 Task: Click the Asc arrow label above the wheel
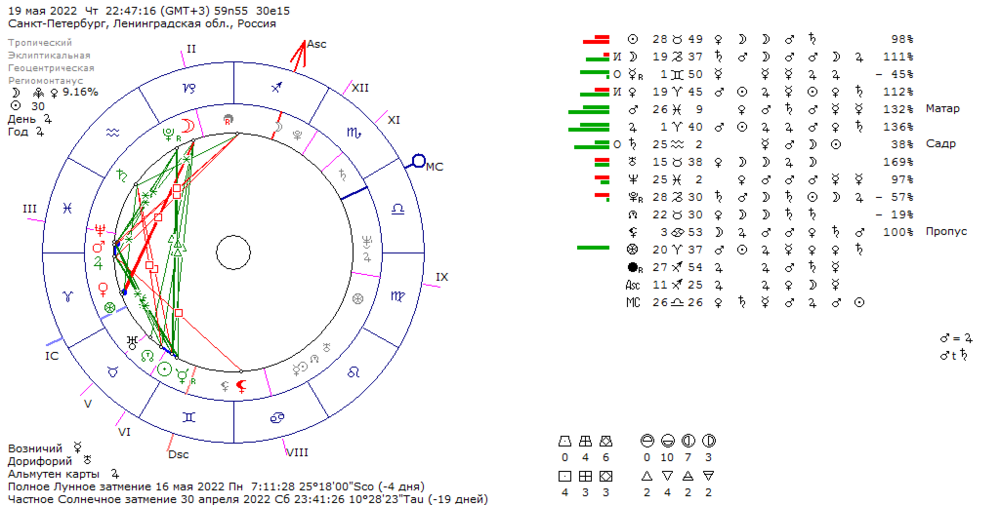(x=316, y=44)
